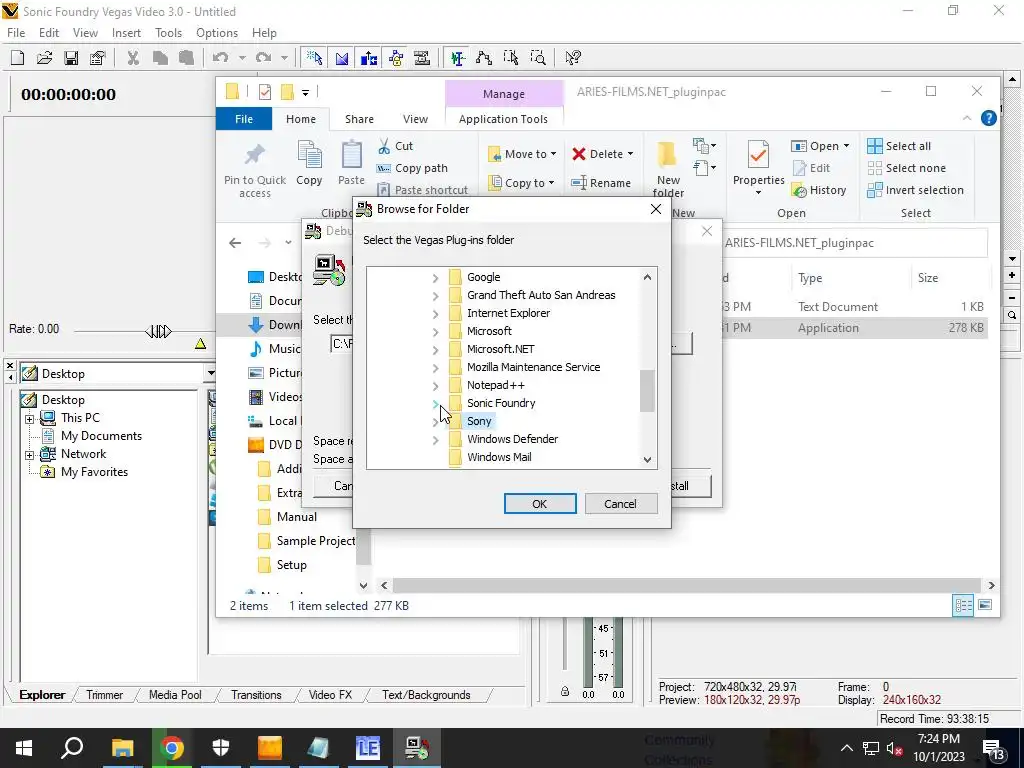The image size is (1024, 768).
Task: Open the Tools menu in Vegas
Action: [x=168, y=33]
